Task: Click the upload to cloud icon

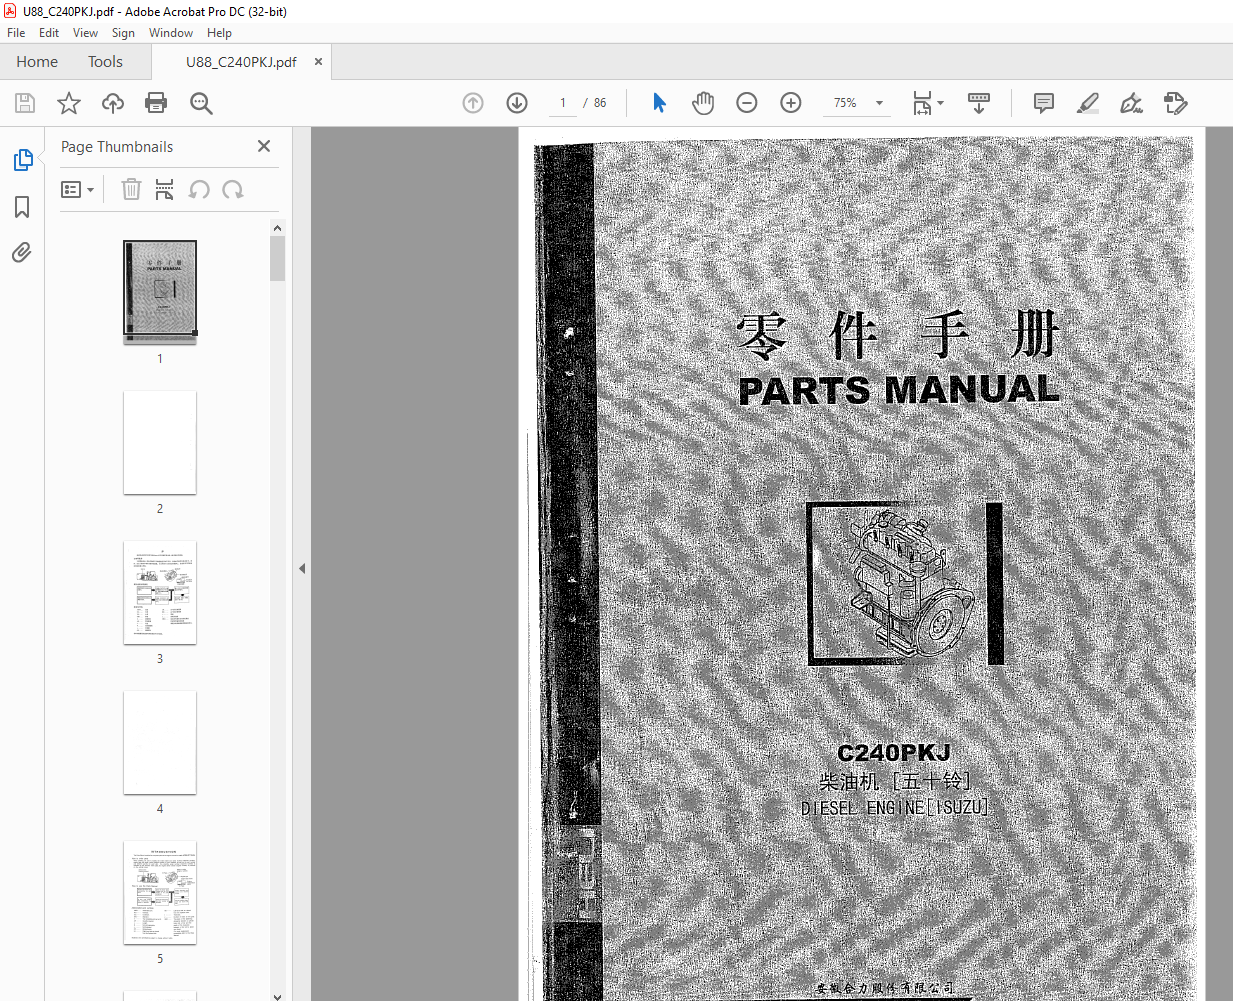Action: 113,103
